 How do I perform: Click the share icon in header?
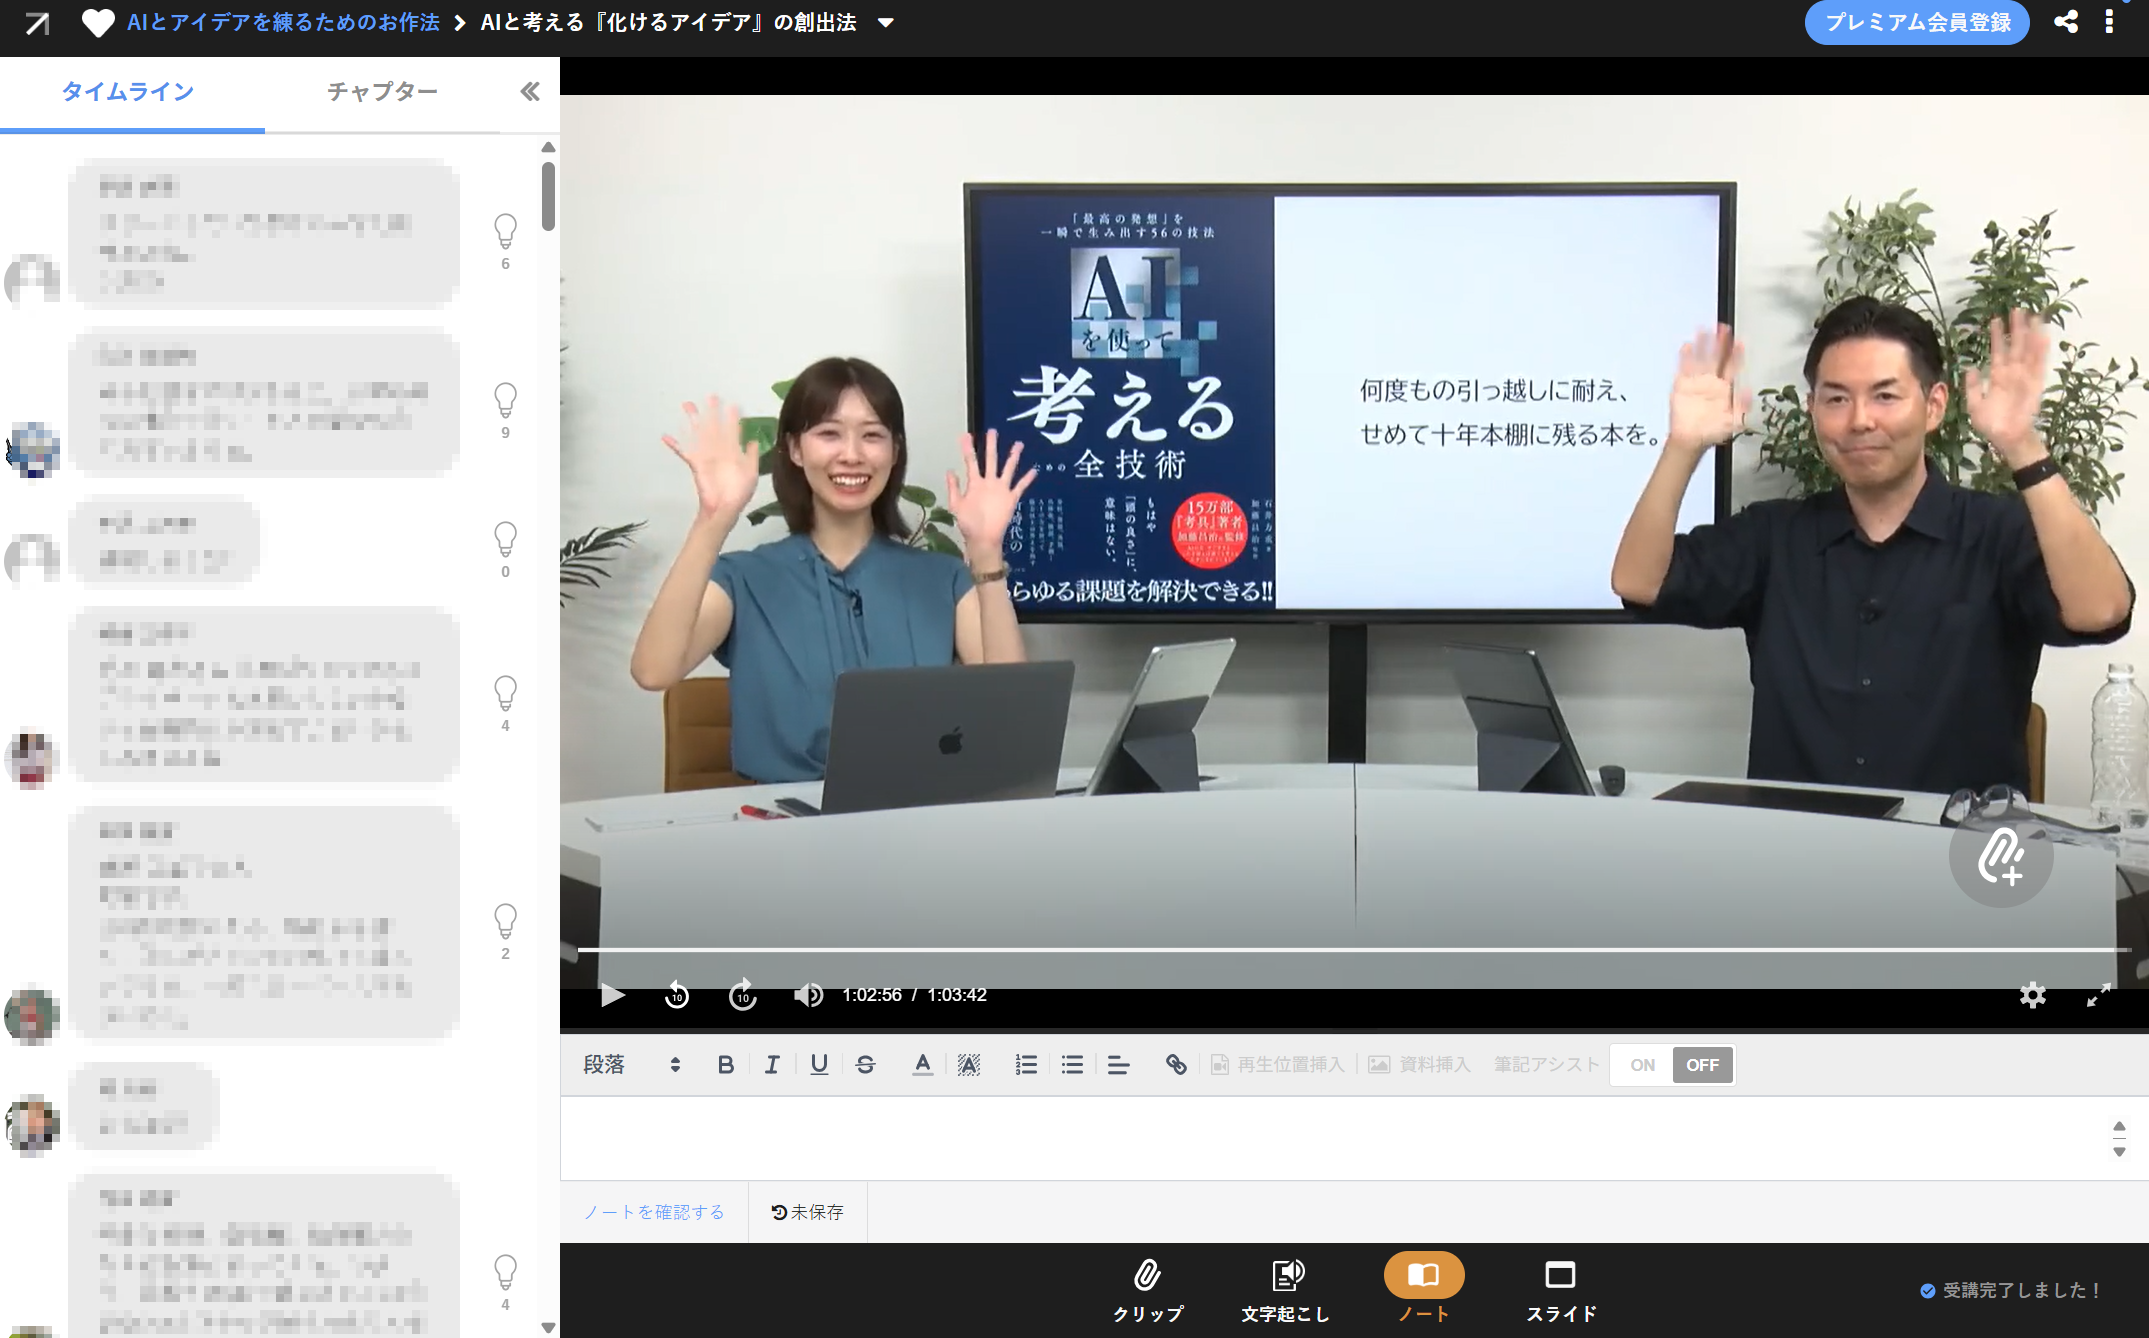(2066, 22)
